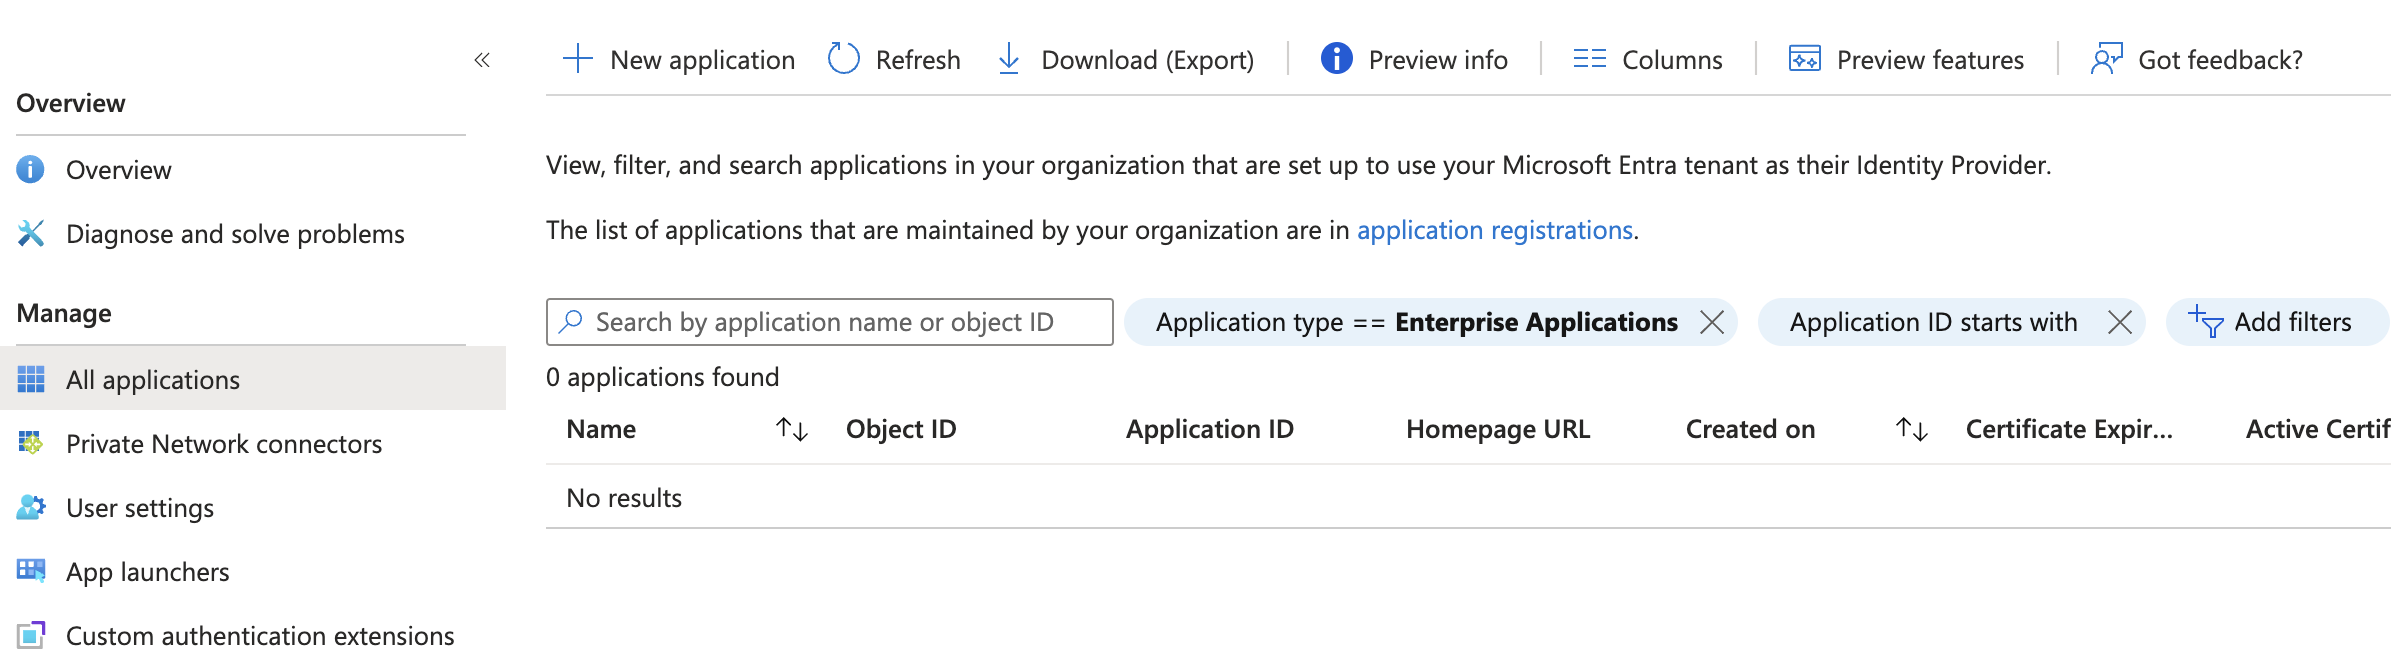This screenshot has width=2391, height=664.
Task: Sort by Created on using the arrows icon
Action: pyautogui.click(x=1912, y=430)
